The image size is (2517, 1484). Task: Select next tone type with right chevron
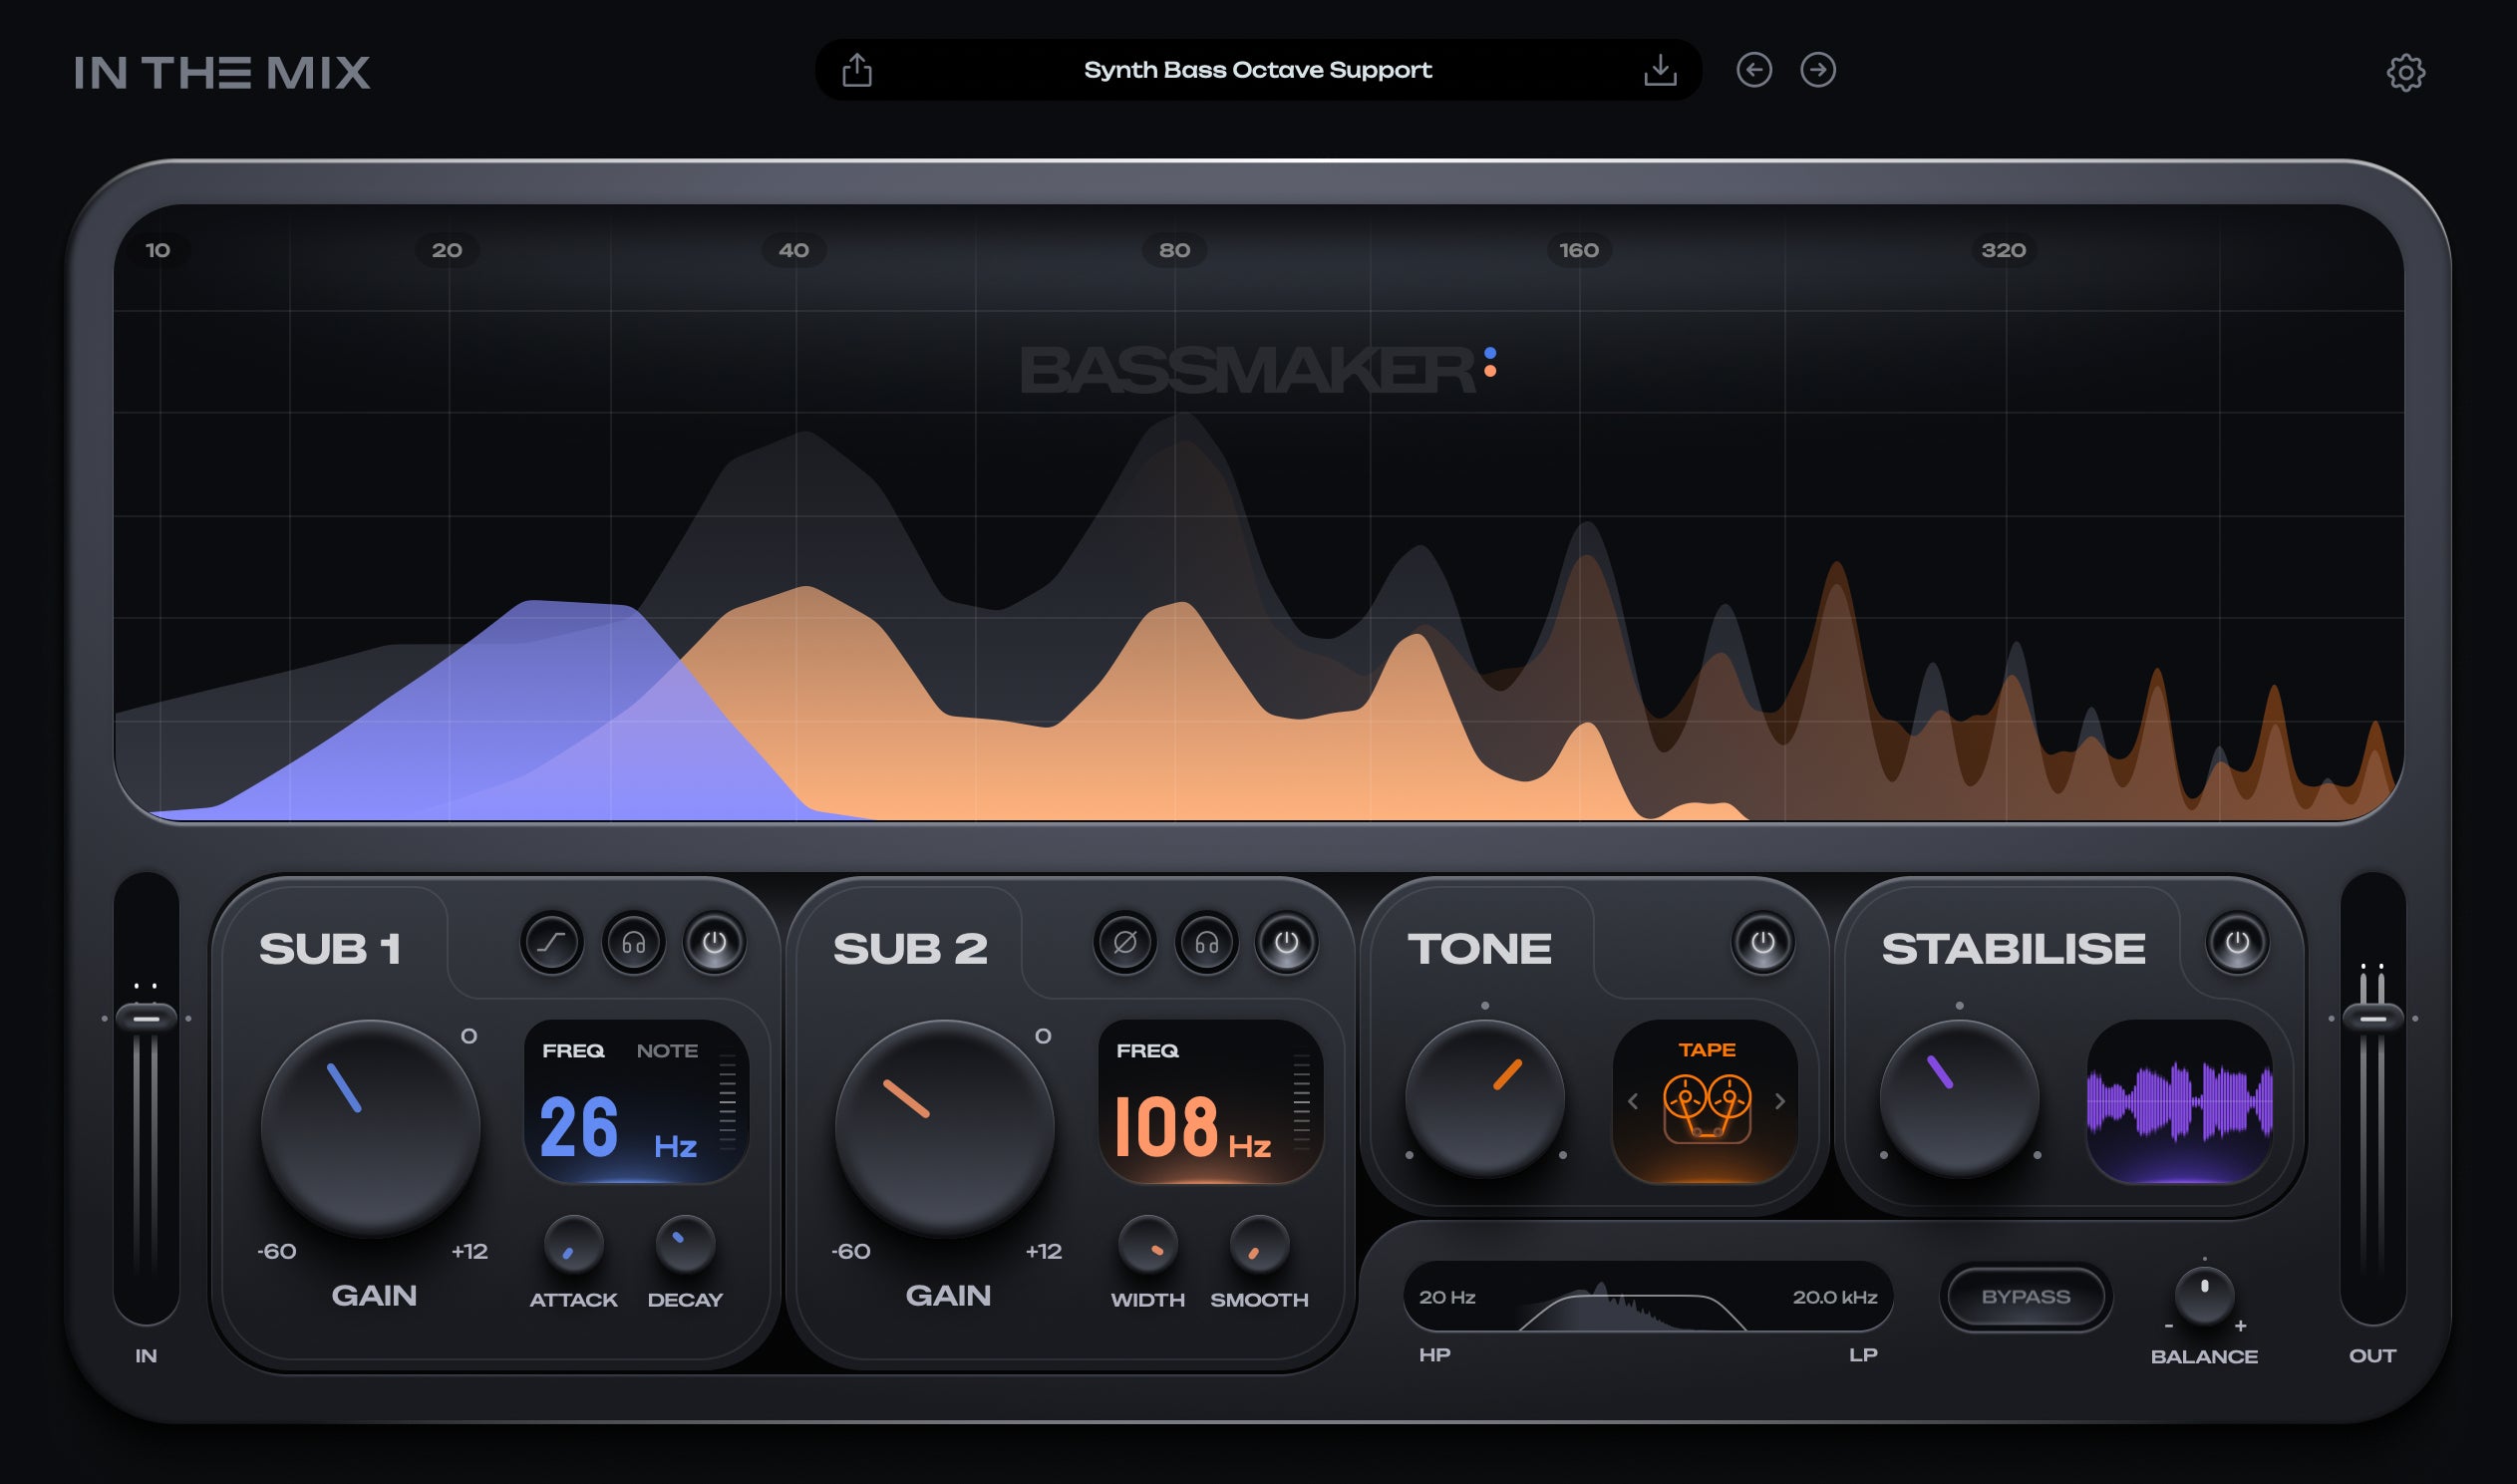click(1780, 1101)
